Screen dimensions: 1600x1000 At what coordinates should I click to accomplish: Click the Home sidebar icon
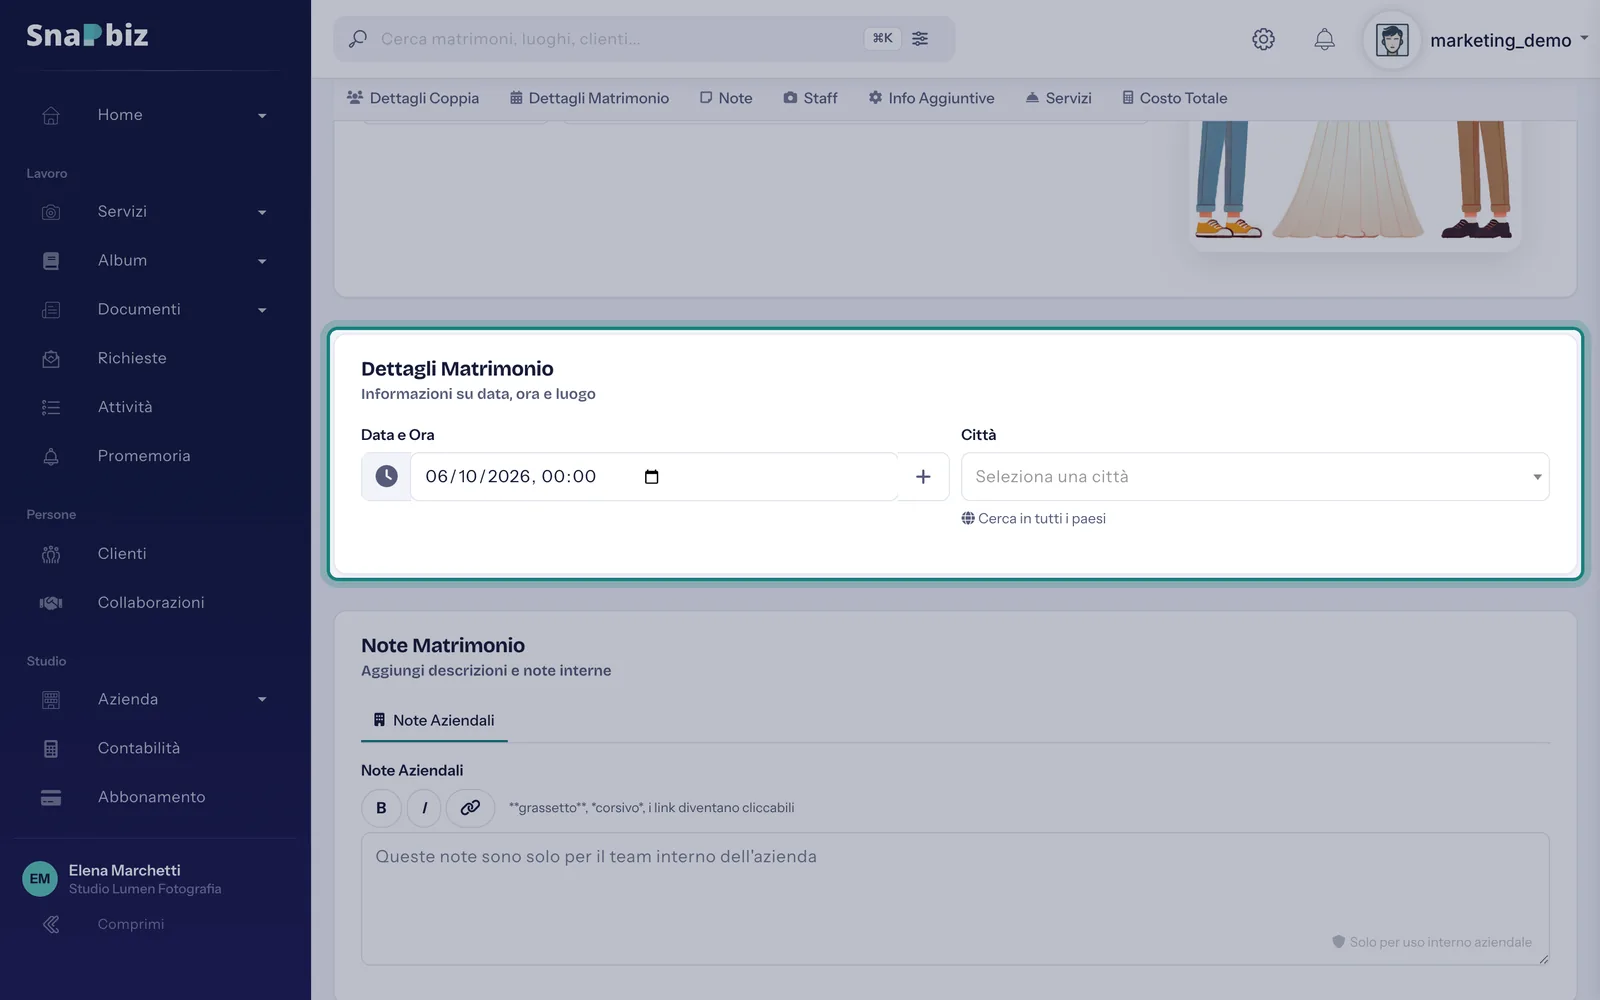pos(51,115)
